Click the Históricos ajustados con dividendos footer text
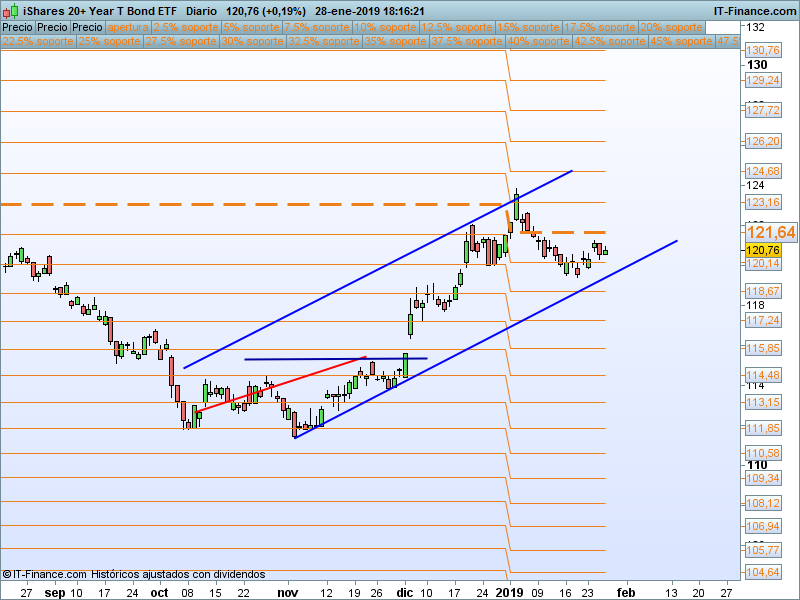 pyautogui.click(x=178, y=574)
